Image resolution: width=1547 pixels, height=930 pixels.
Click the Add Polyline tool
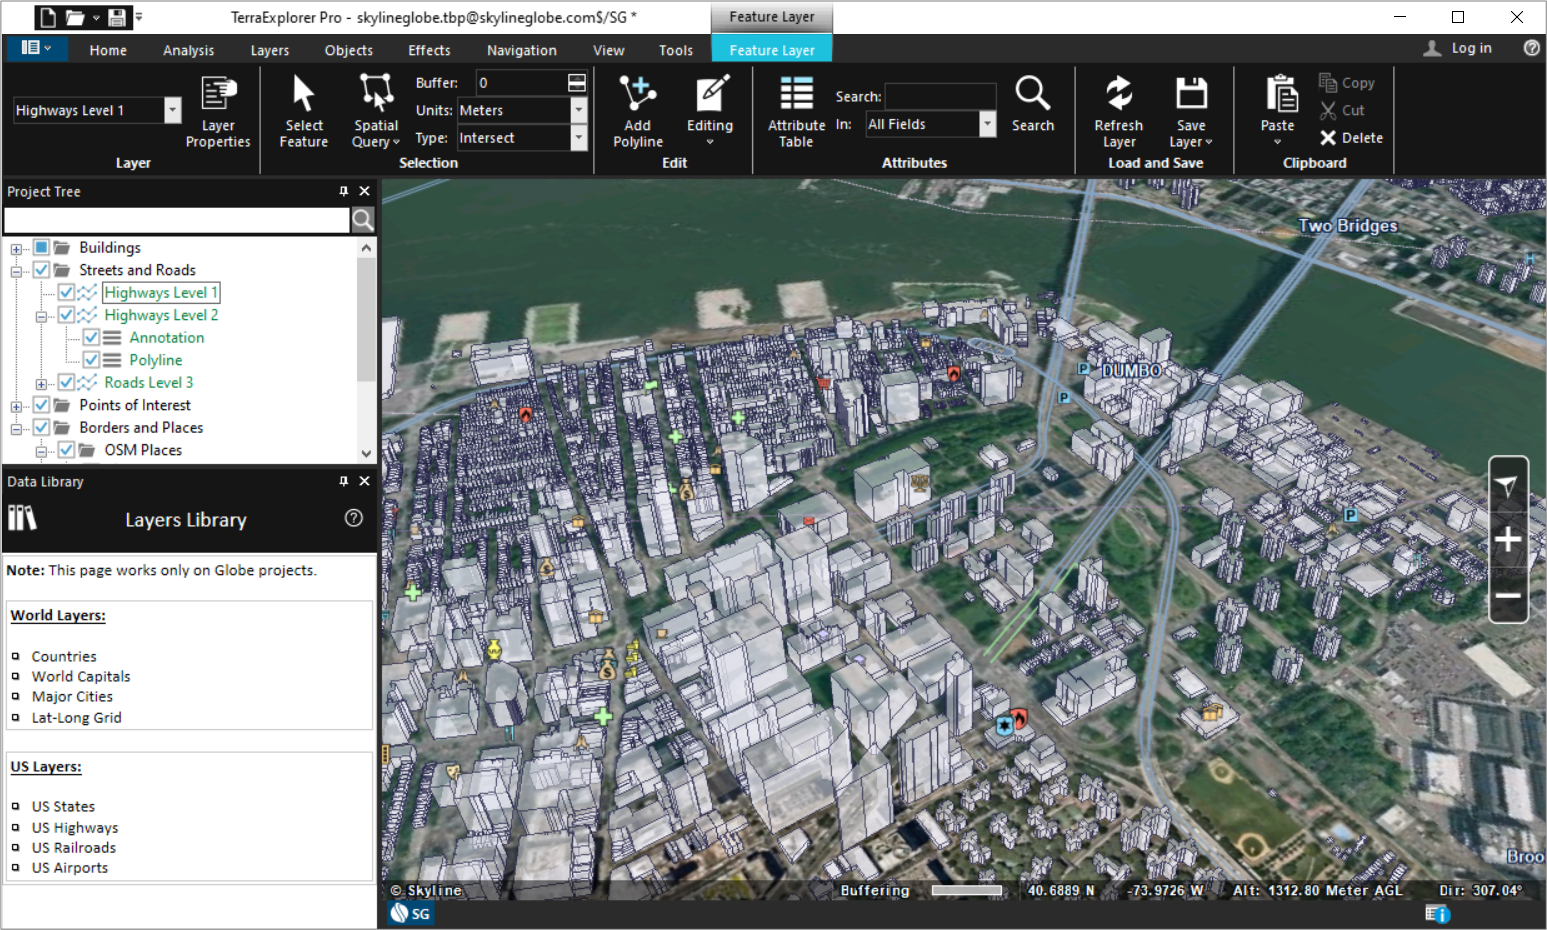(x=638, y=112)
